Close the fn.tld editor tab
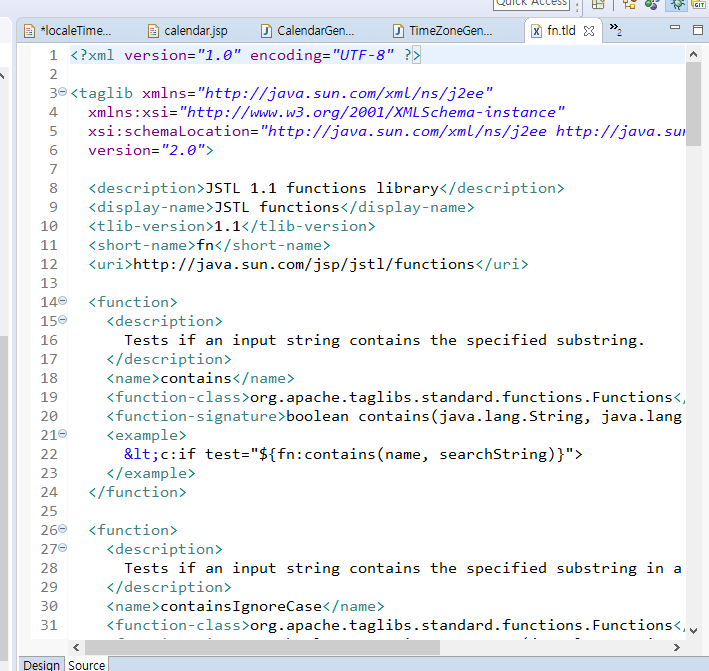709x671 pixels. (x=589, y=31)
